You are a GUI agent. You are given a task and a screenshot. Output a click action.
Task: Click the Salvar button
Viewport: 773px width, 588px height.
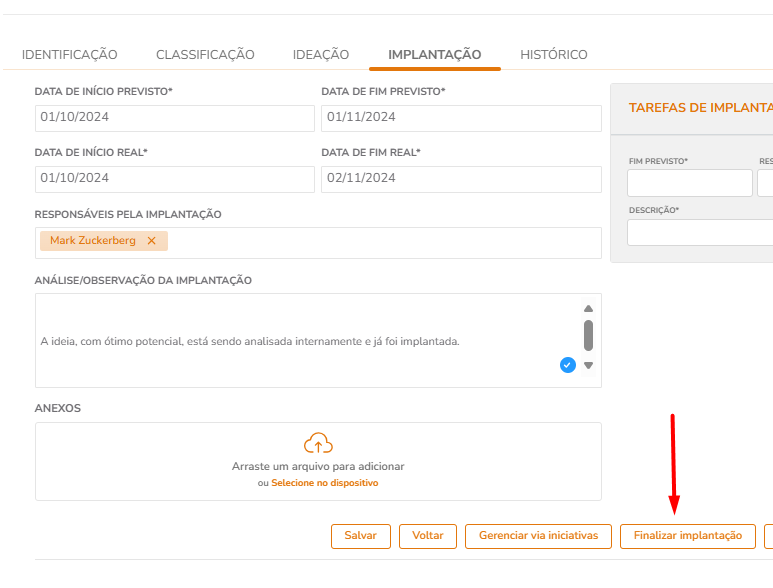click(x=361, y=536)
